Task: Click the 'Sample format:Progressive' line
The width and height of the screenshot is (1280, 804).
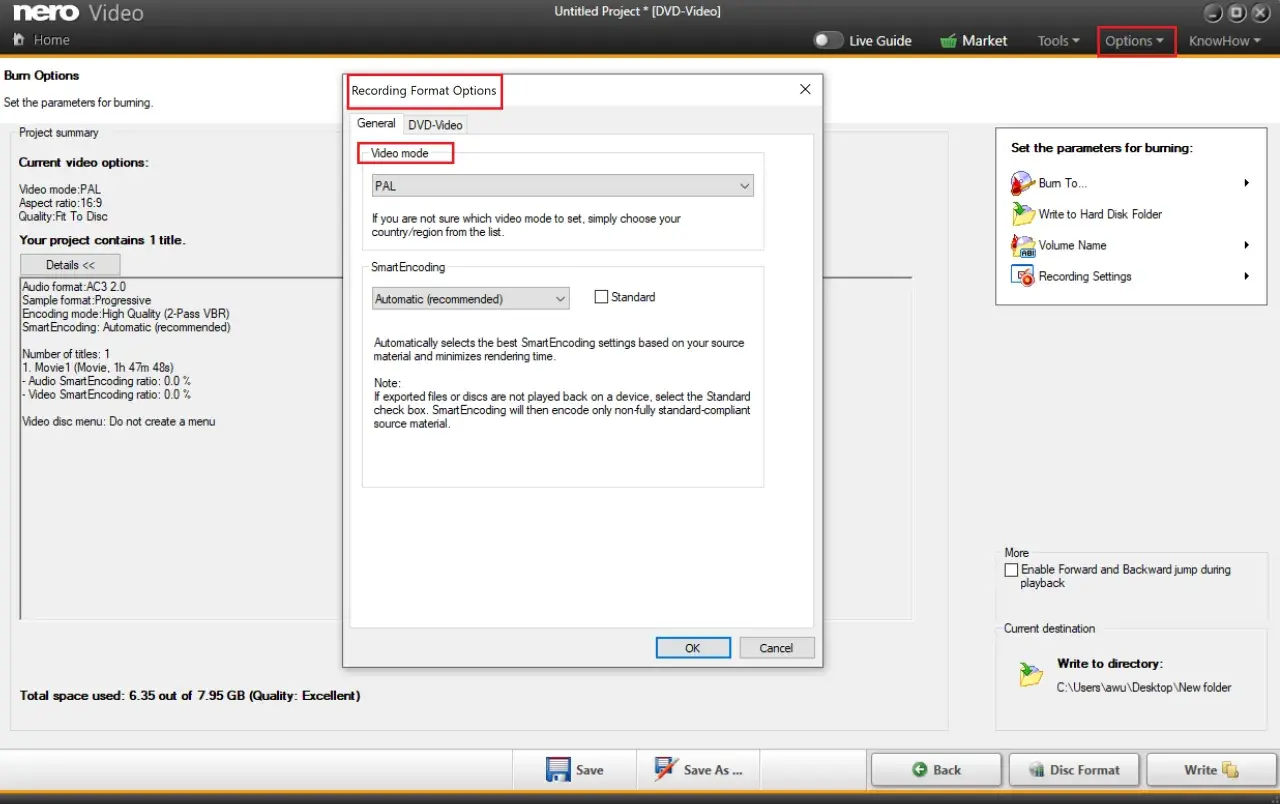Action: pyautogui.click(x=87, y=300)
